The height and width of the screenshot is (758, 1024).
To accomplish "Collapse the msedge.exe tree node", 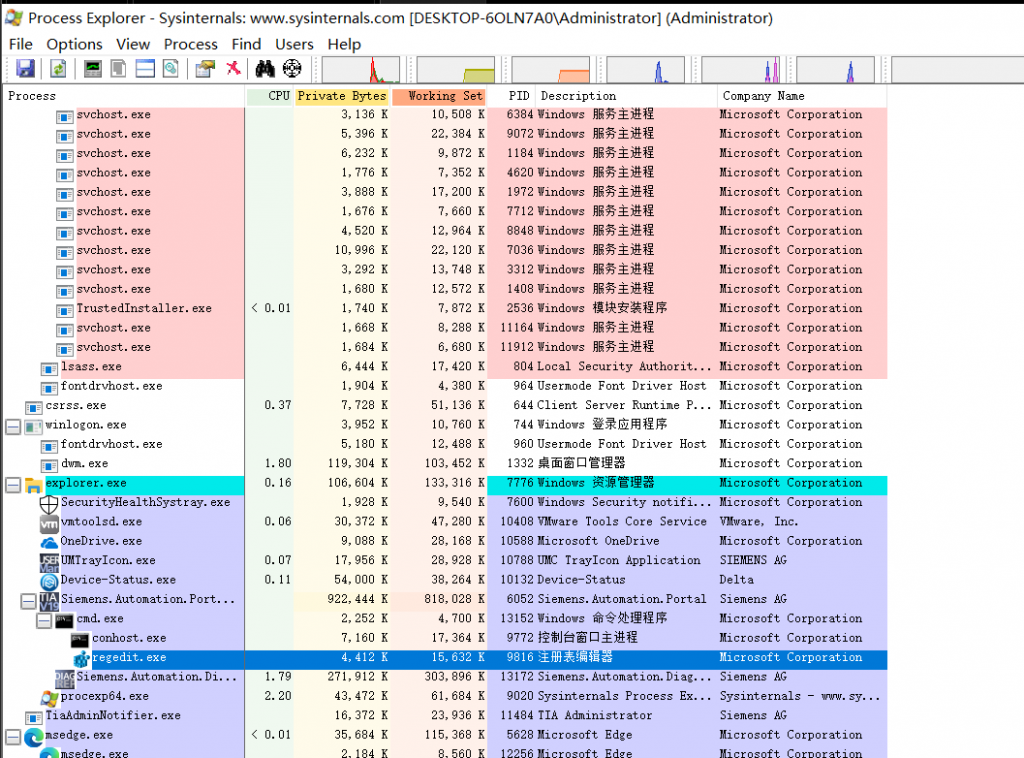I will pos(12,736).
